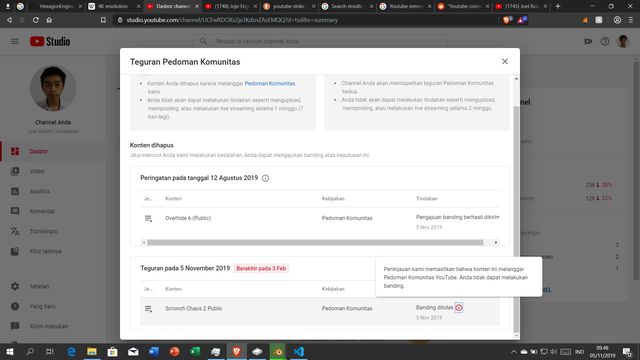Screen dimensions: 640x360
Task: Click the Brave shields lion icon
Action: pyautogui.click(x=507, y=20)
